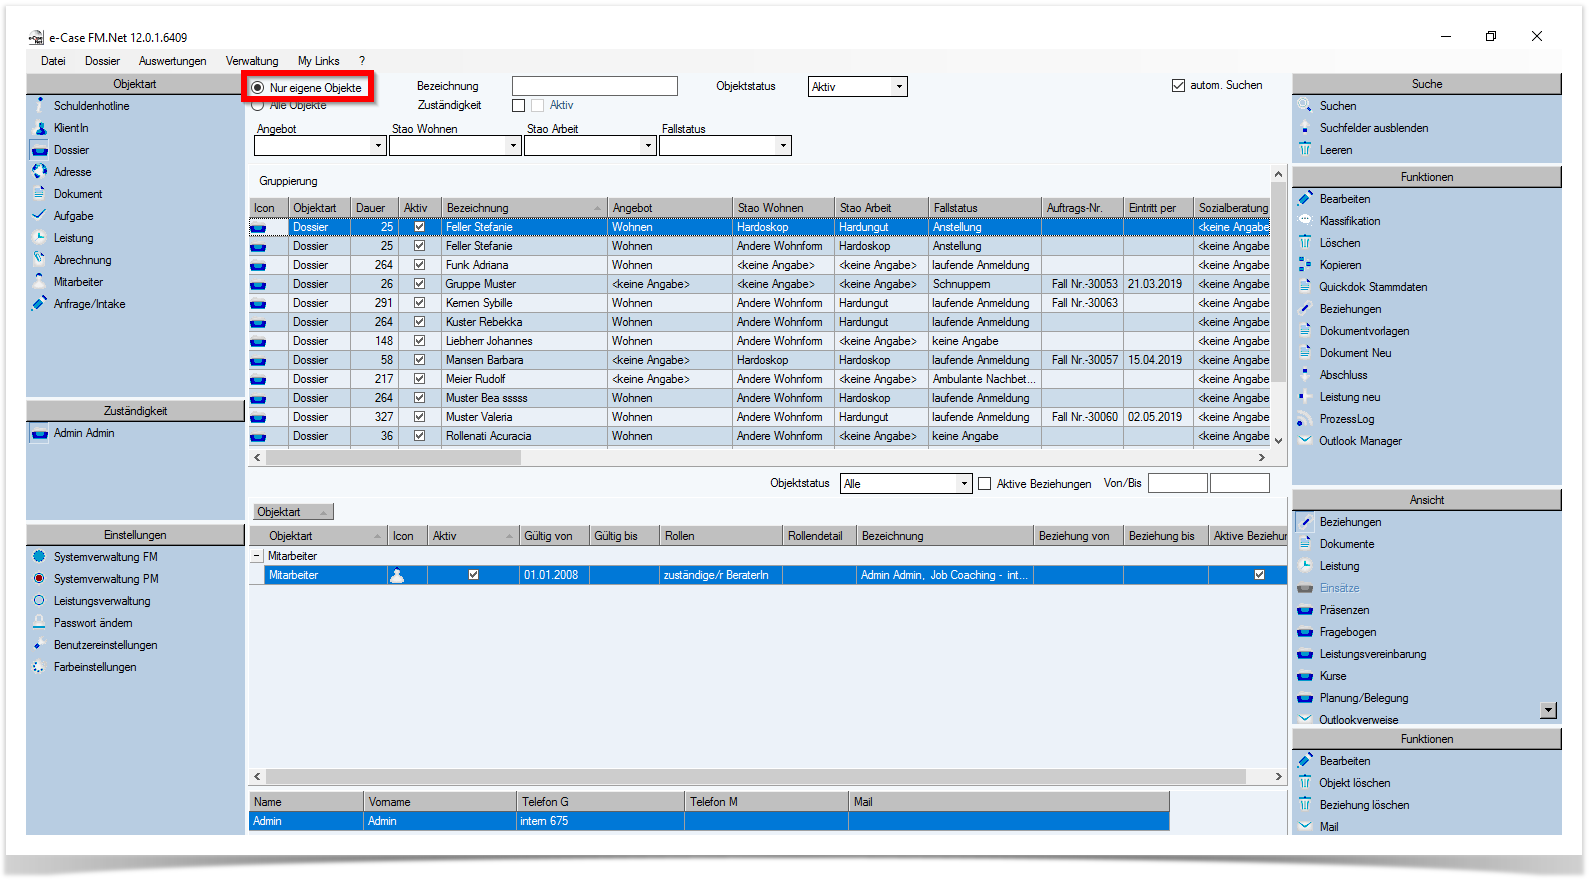The image size is (1596, 884).
Task: Click the Suchen magnifier icon
Action: click(x=1305, y=105)
